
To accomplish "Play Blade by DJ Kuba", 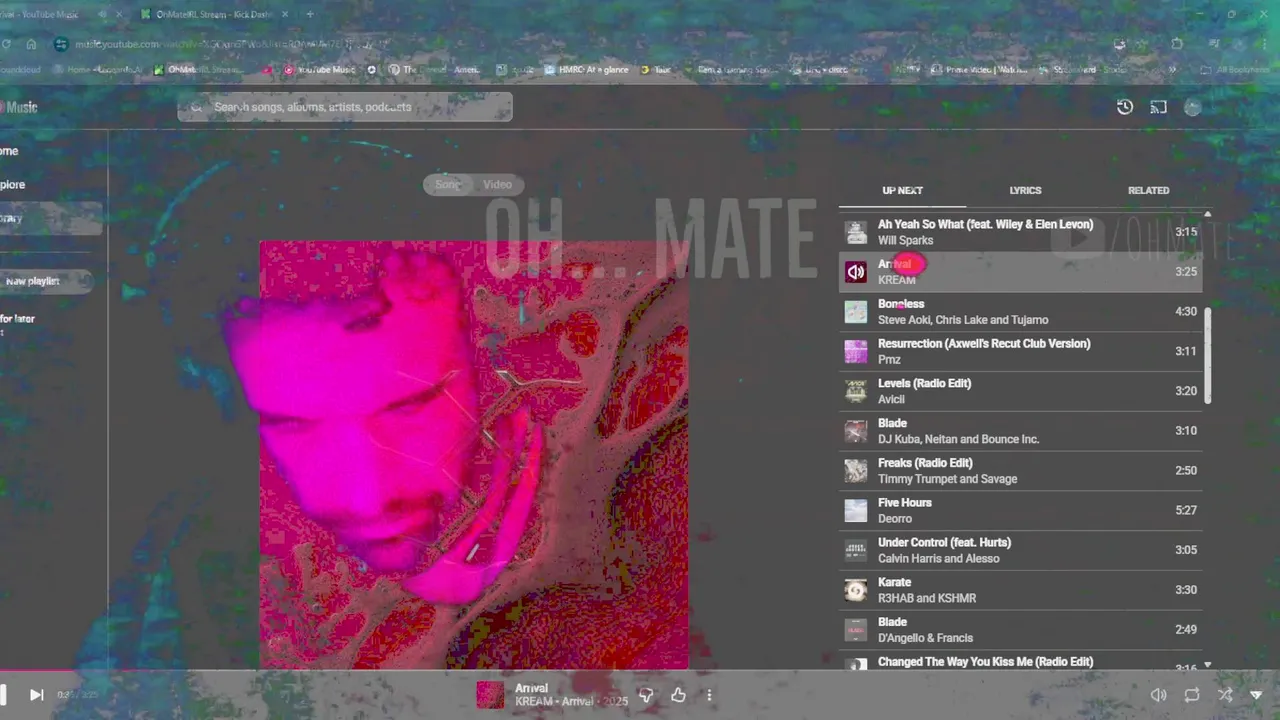I will pyautogui.click(x=1020, y=431).
